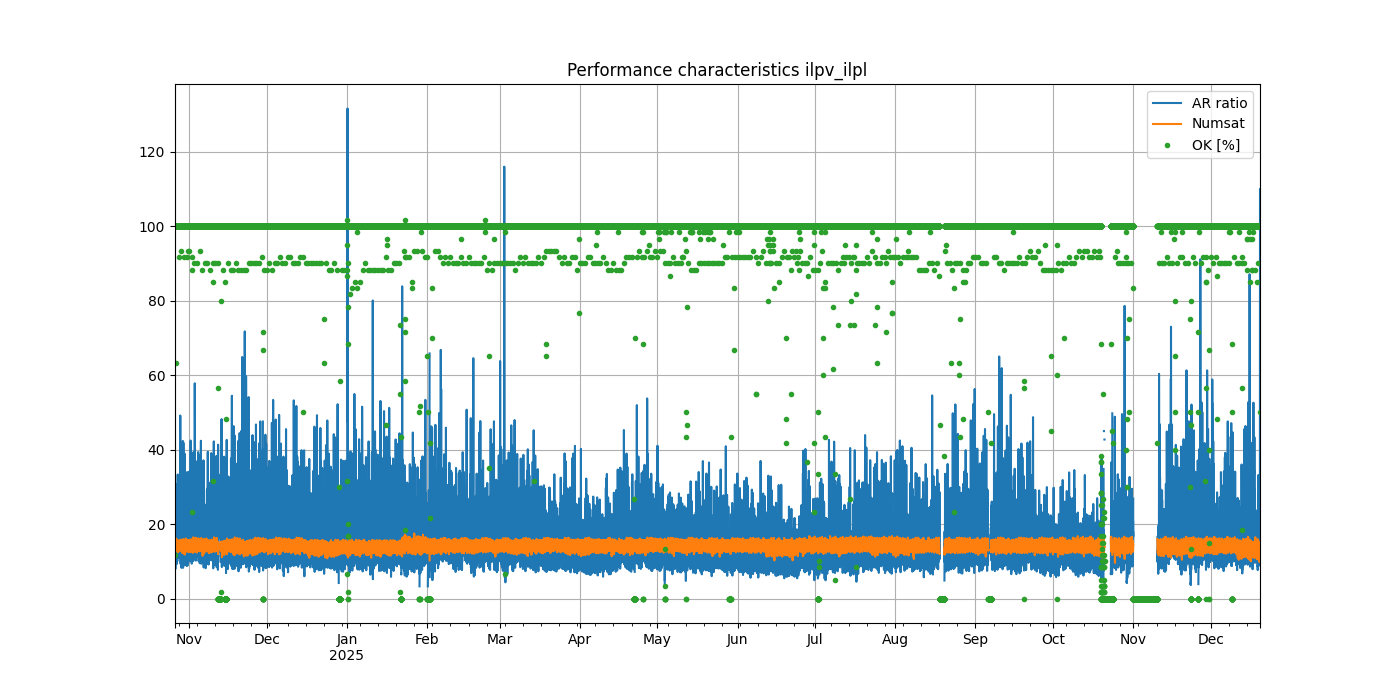Viewport: 1400px width, 700px height.
Task: Click the May x-axis tick label
Action: click(657, 639)
